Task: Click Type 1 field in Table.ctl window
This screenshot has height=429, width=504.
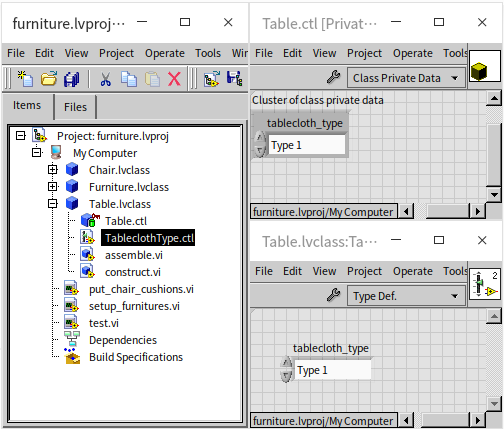Action: click(307, 145)
